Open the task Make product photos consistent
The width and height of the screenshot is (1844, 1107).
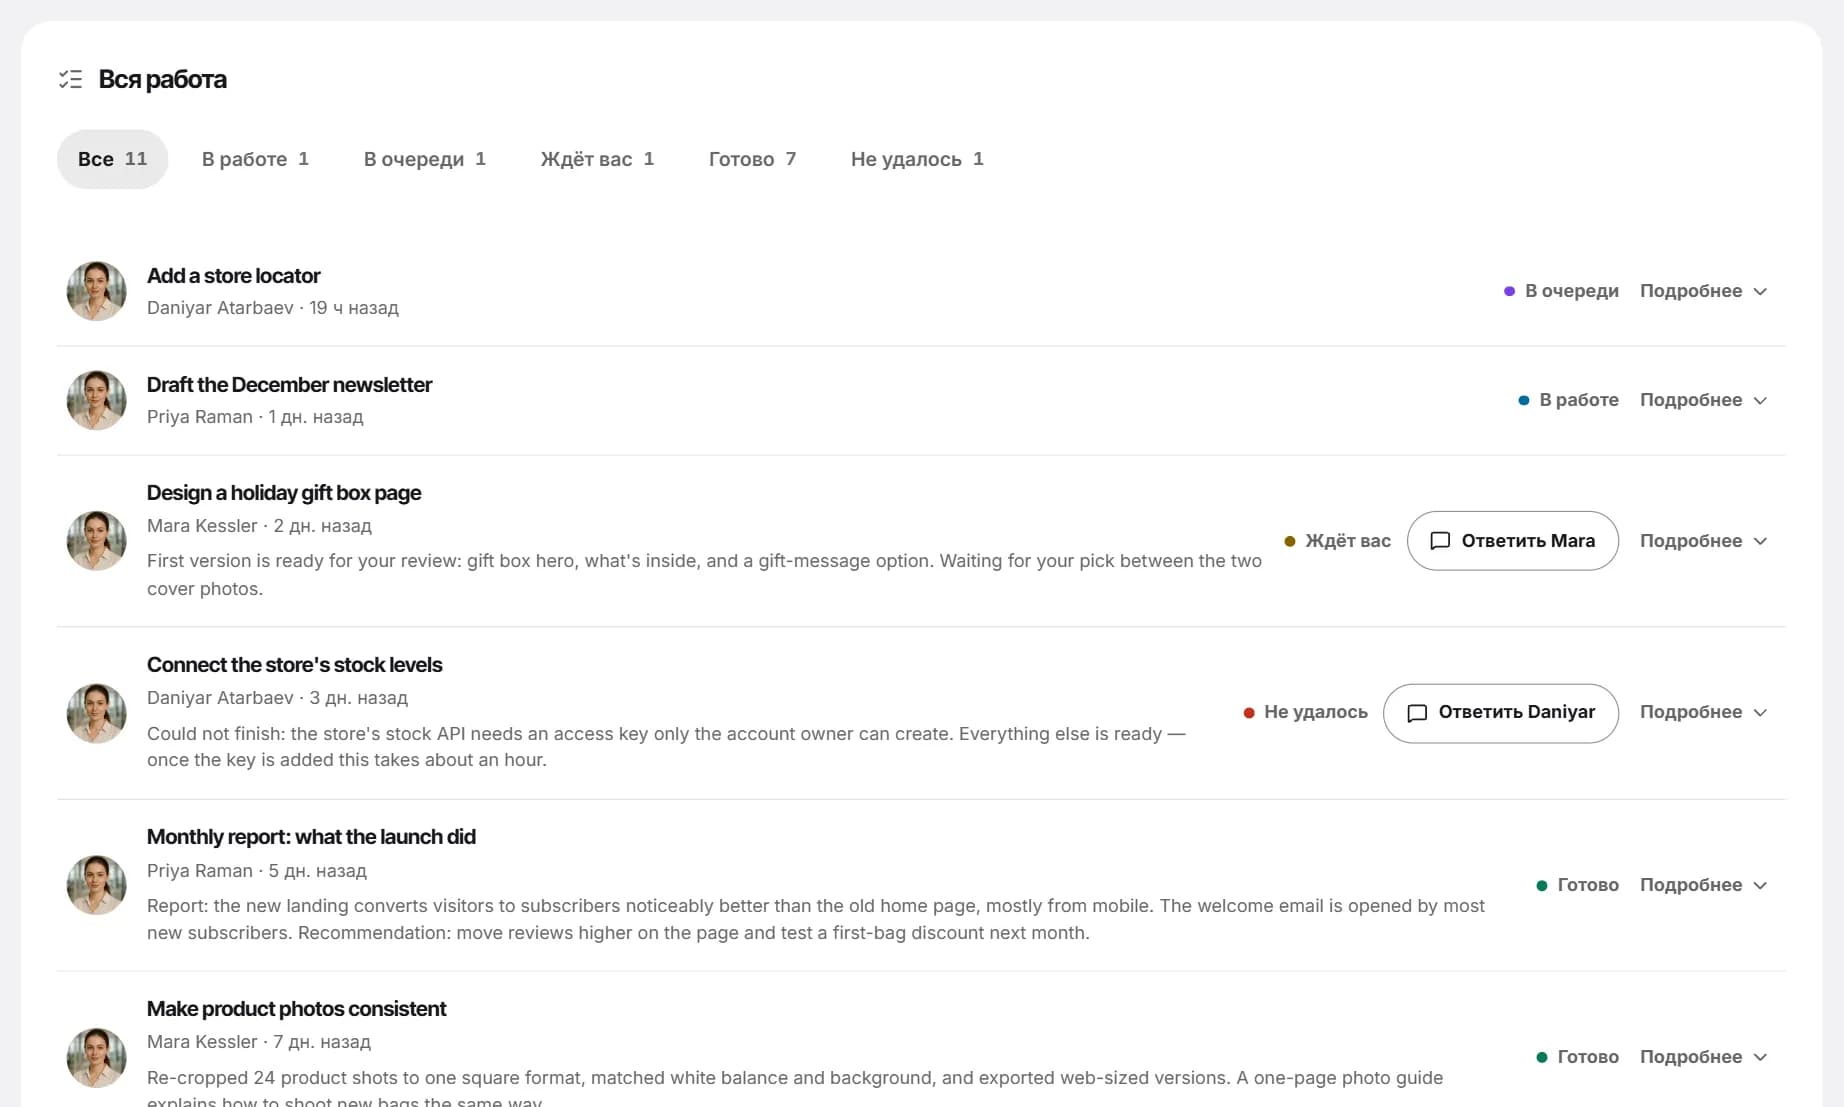[x=296, y=1009]
